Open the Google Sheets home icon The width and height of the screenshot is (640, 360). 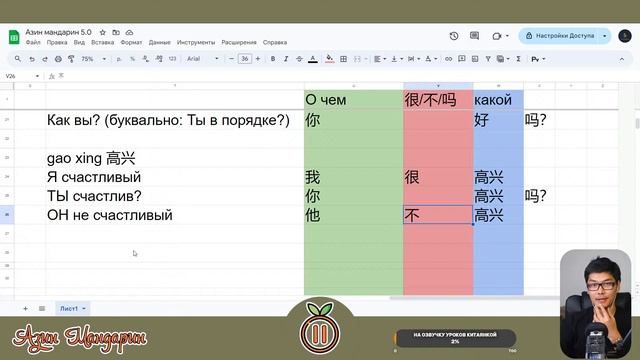14,37
